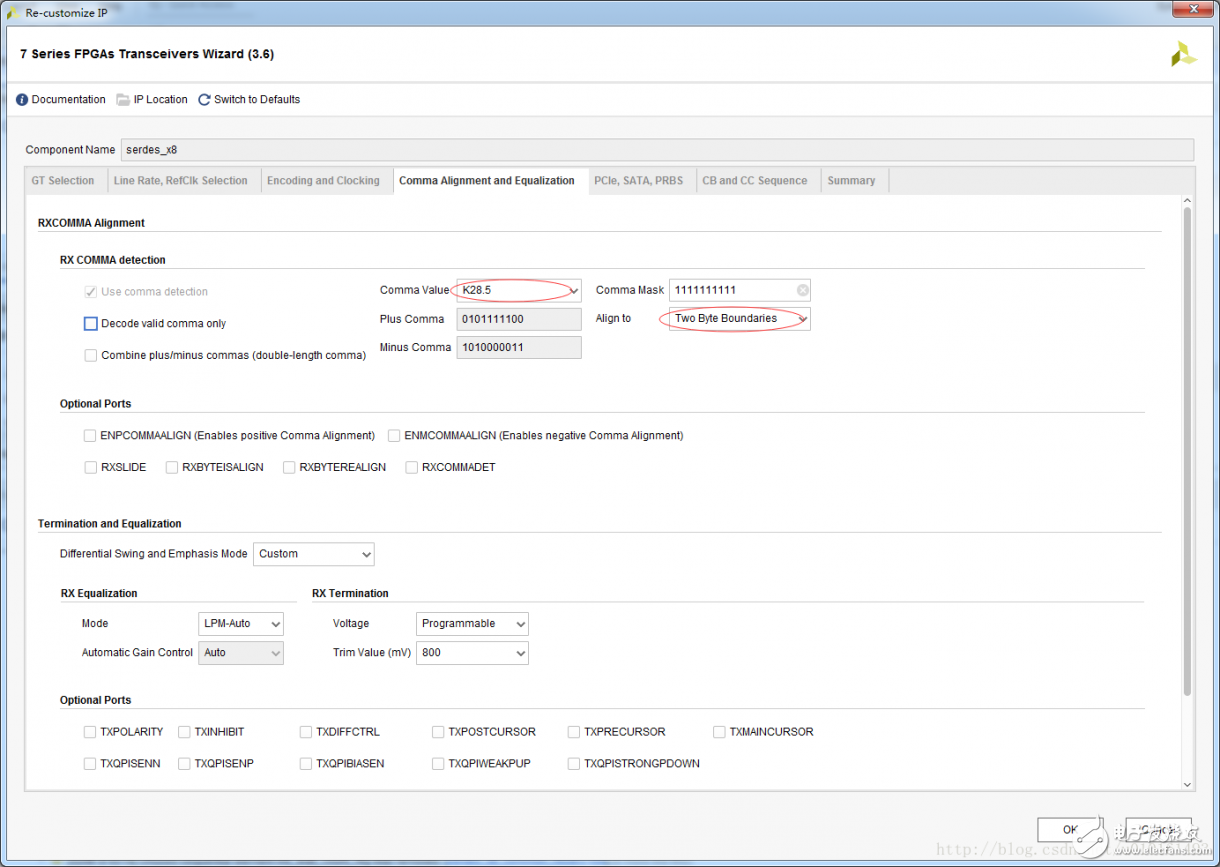Clear the Comma Mask field with the X icon
This screenshot has width=1220, height=867.
click(x=802, y=291)
